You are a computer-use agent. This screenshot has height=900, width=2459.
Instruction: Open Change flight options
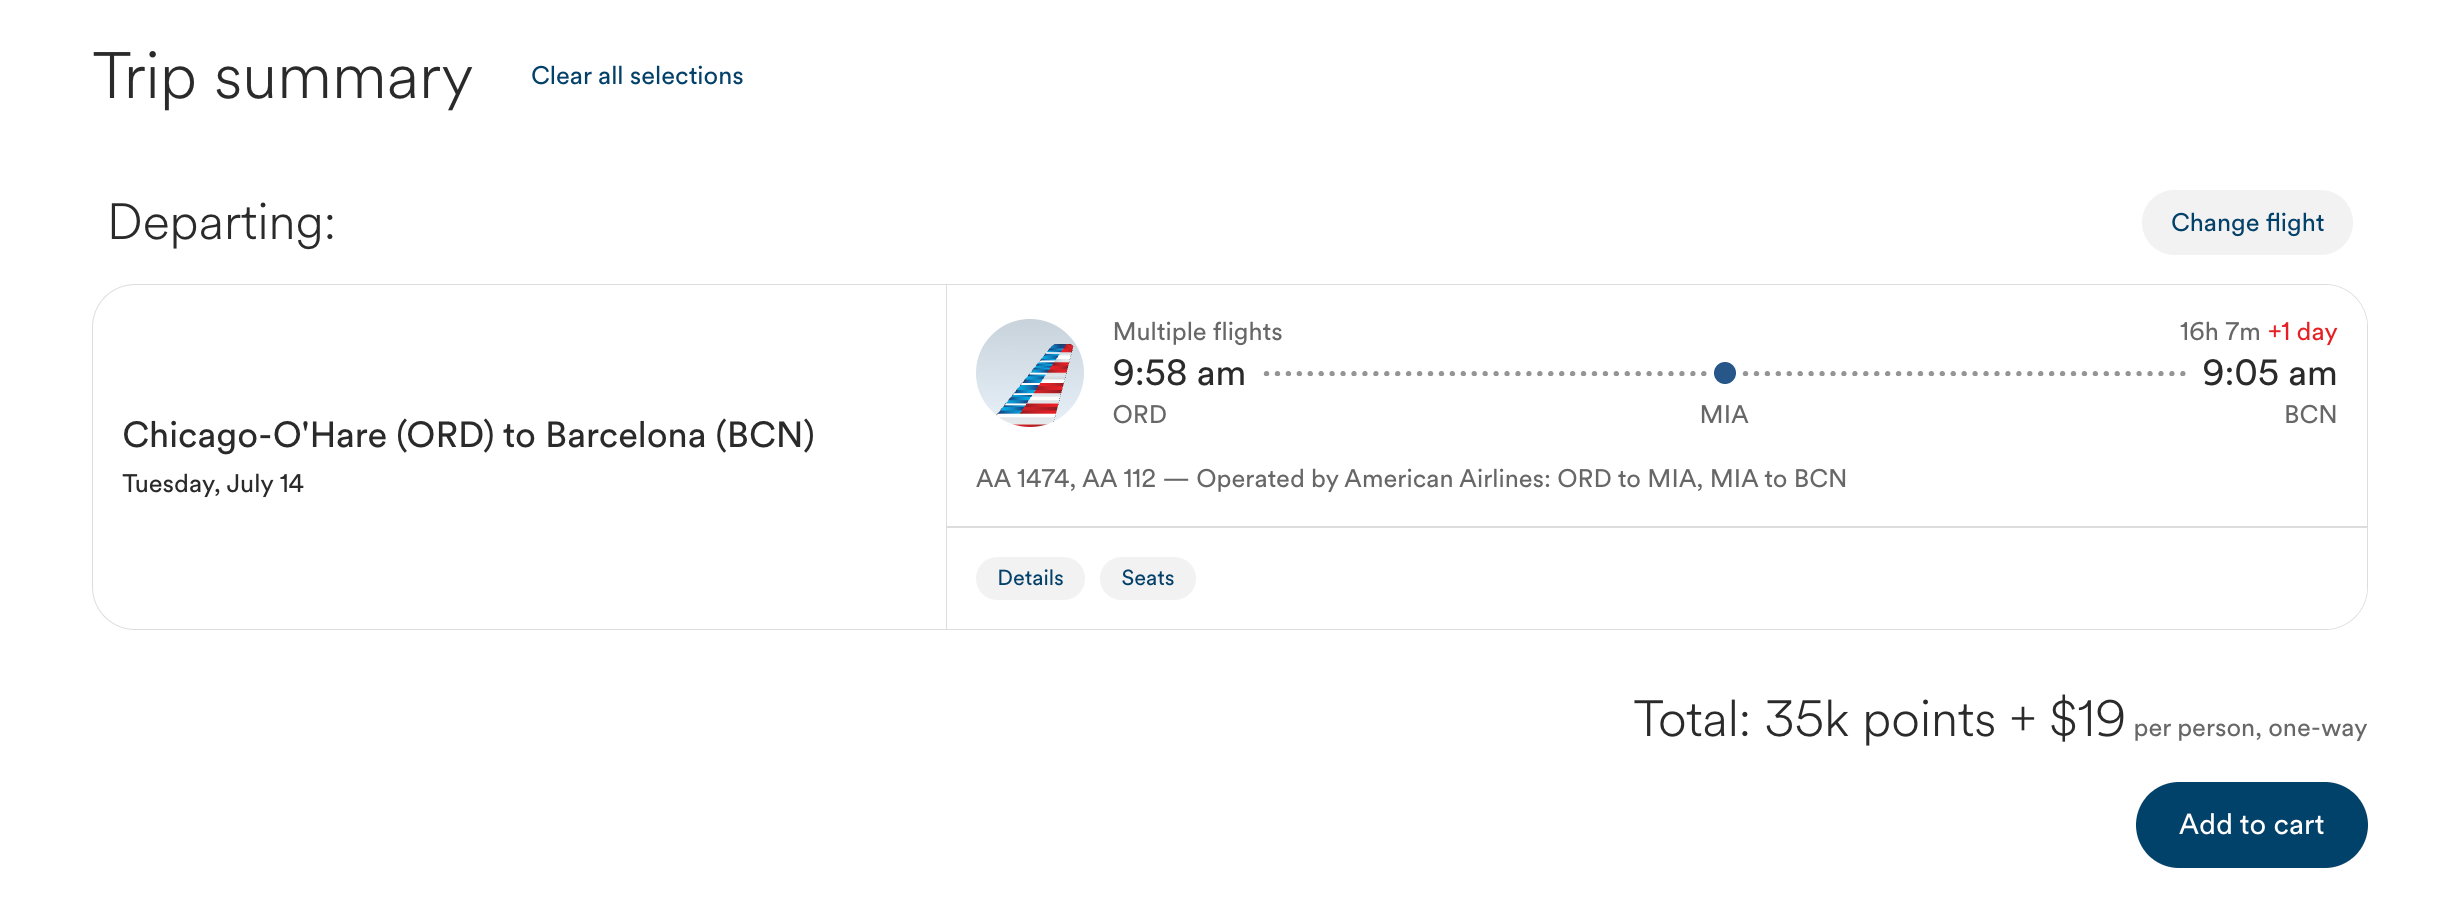pos(2247,222)
